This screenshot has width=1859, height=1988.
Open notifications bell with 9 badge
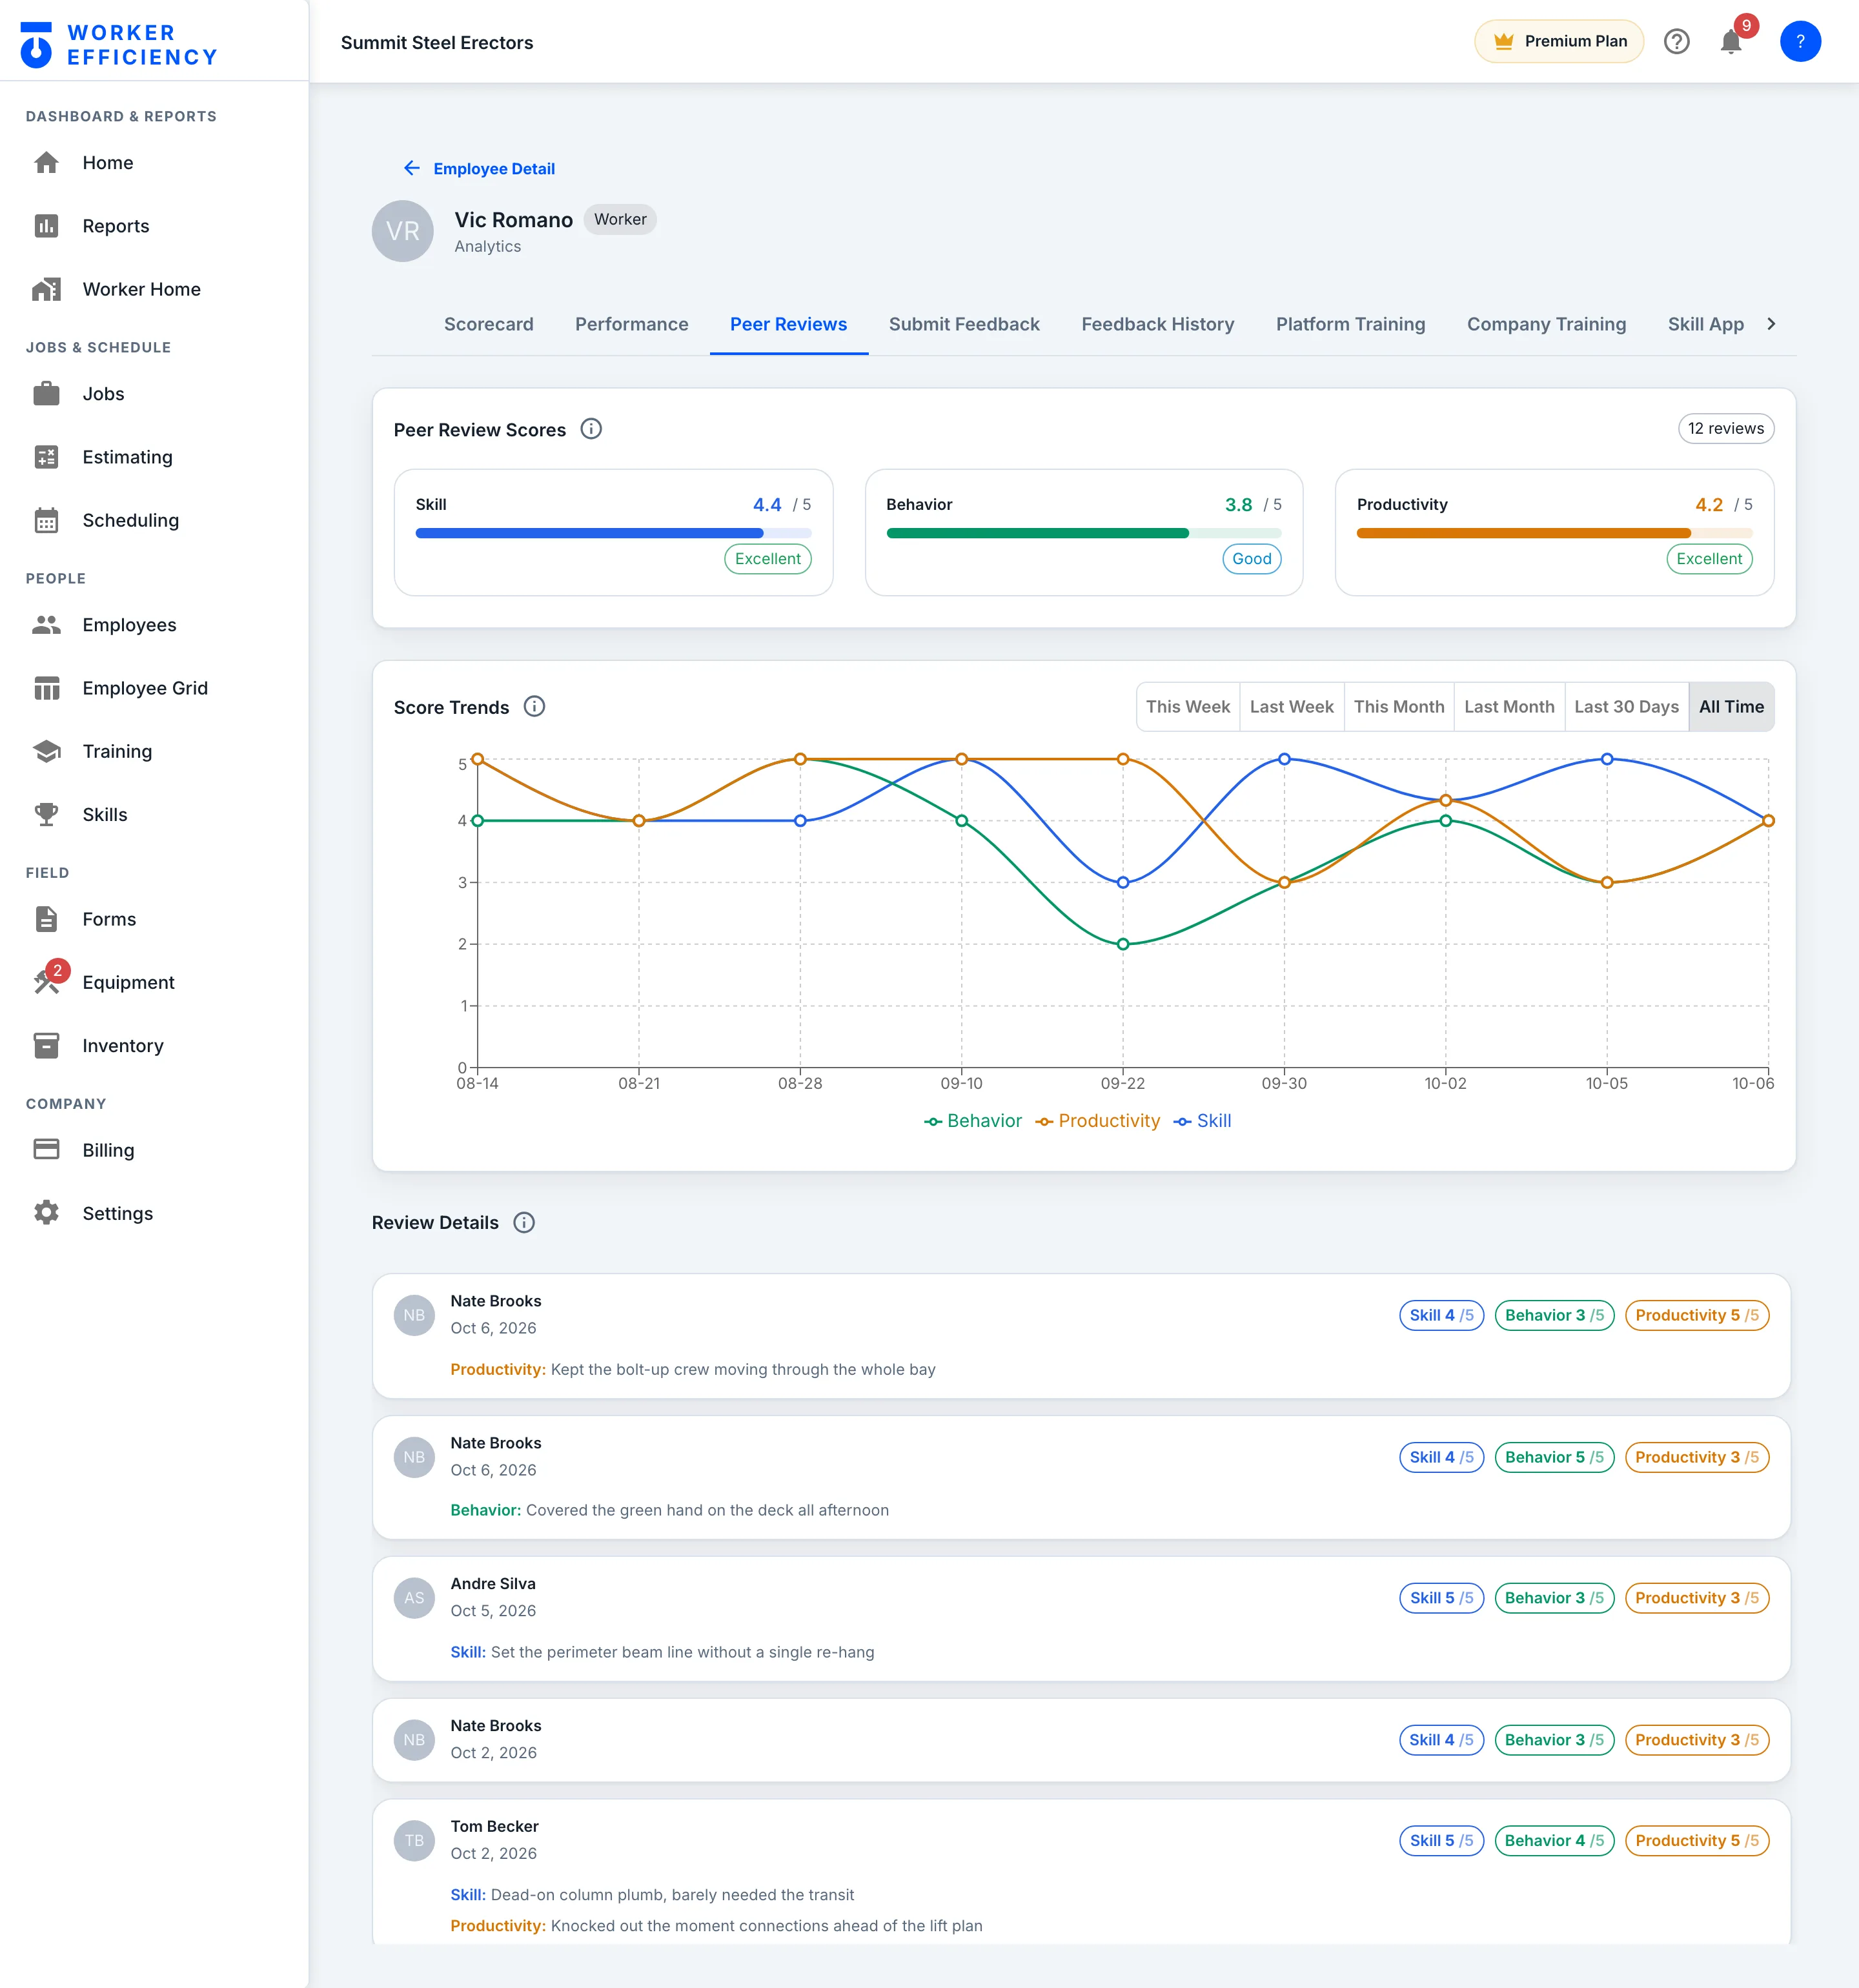pos(1732,41)
